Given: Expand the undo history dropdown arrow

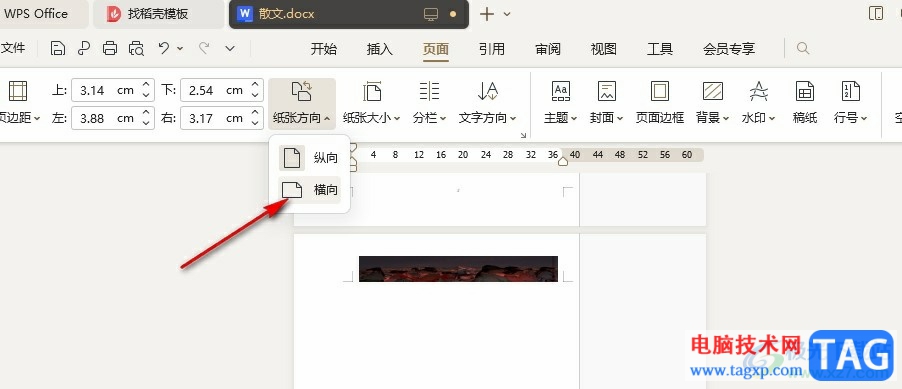Looking at the screenshot, I should (x=180, y=49).
